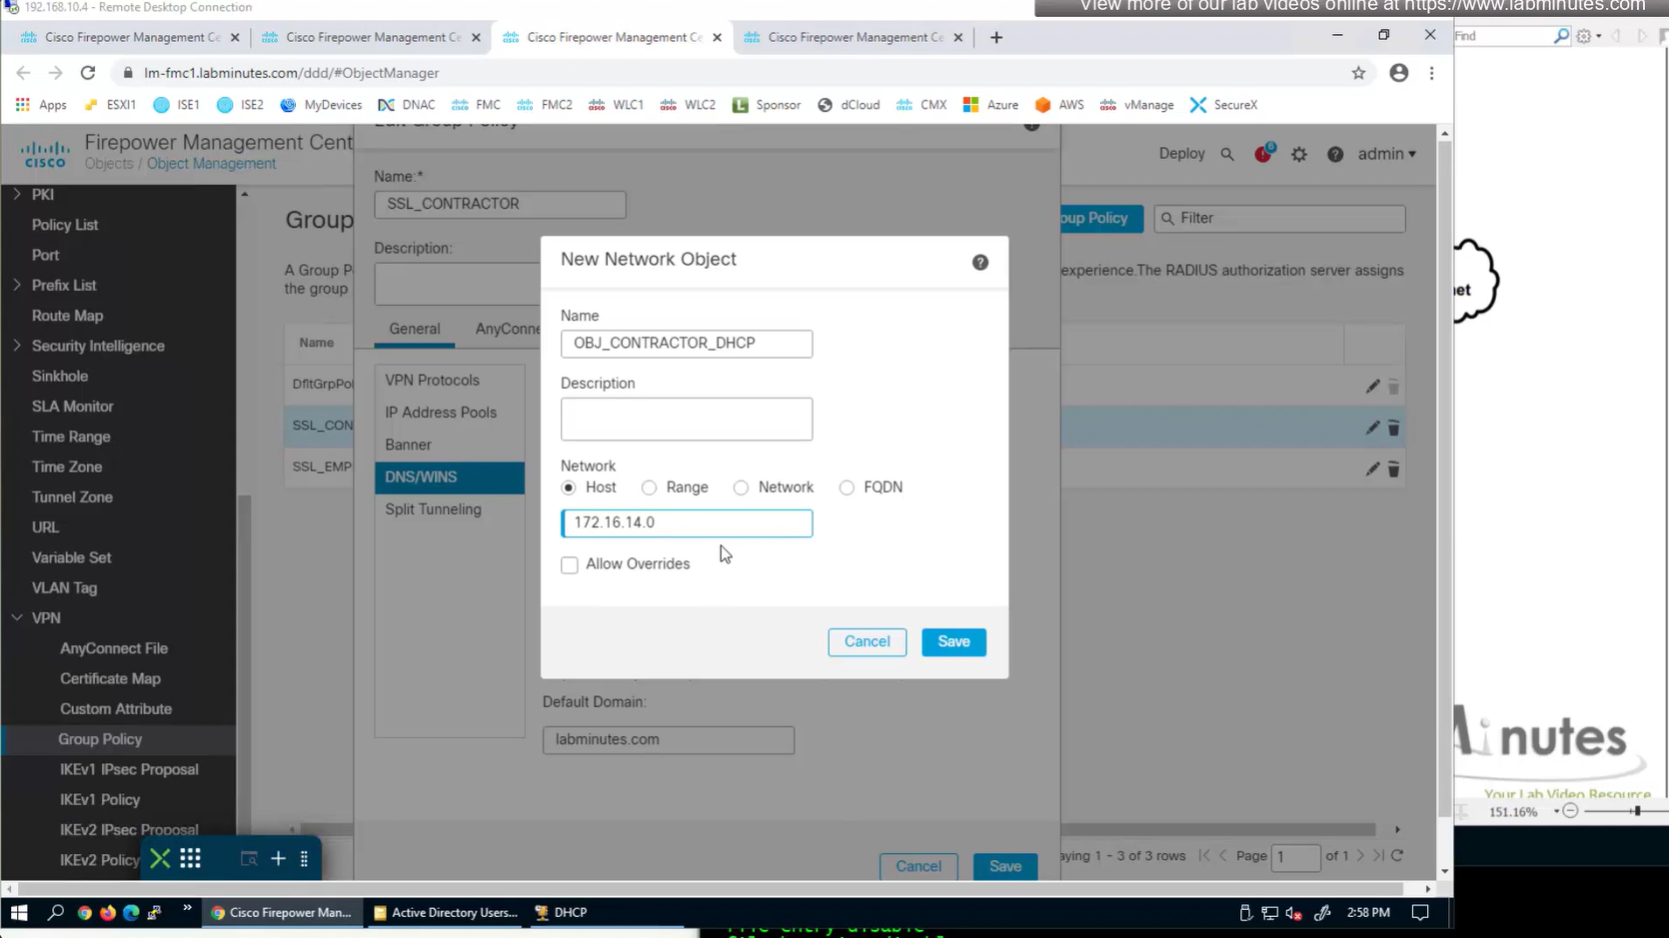This screenshot has height=938, width=1669.
Task: Adjust the zoom slider in the right panel
Action: (1636, 811)
